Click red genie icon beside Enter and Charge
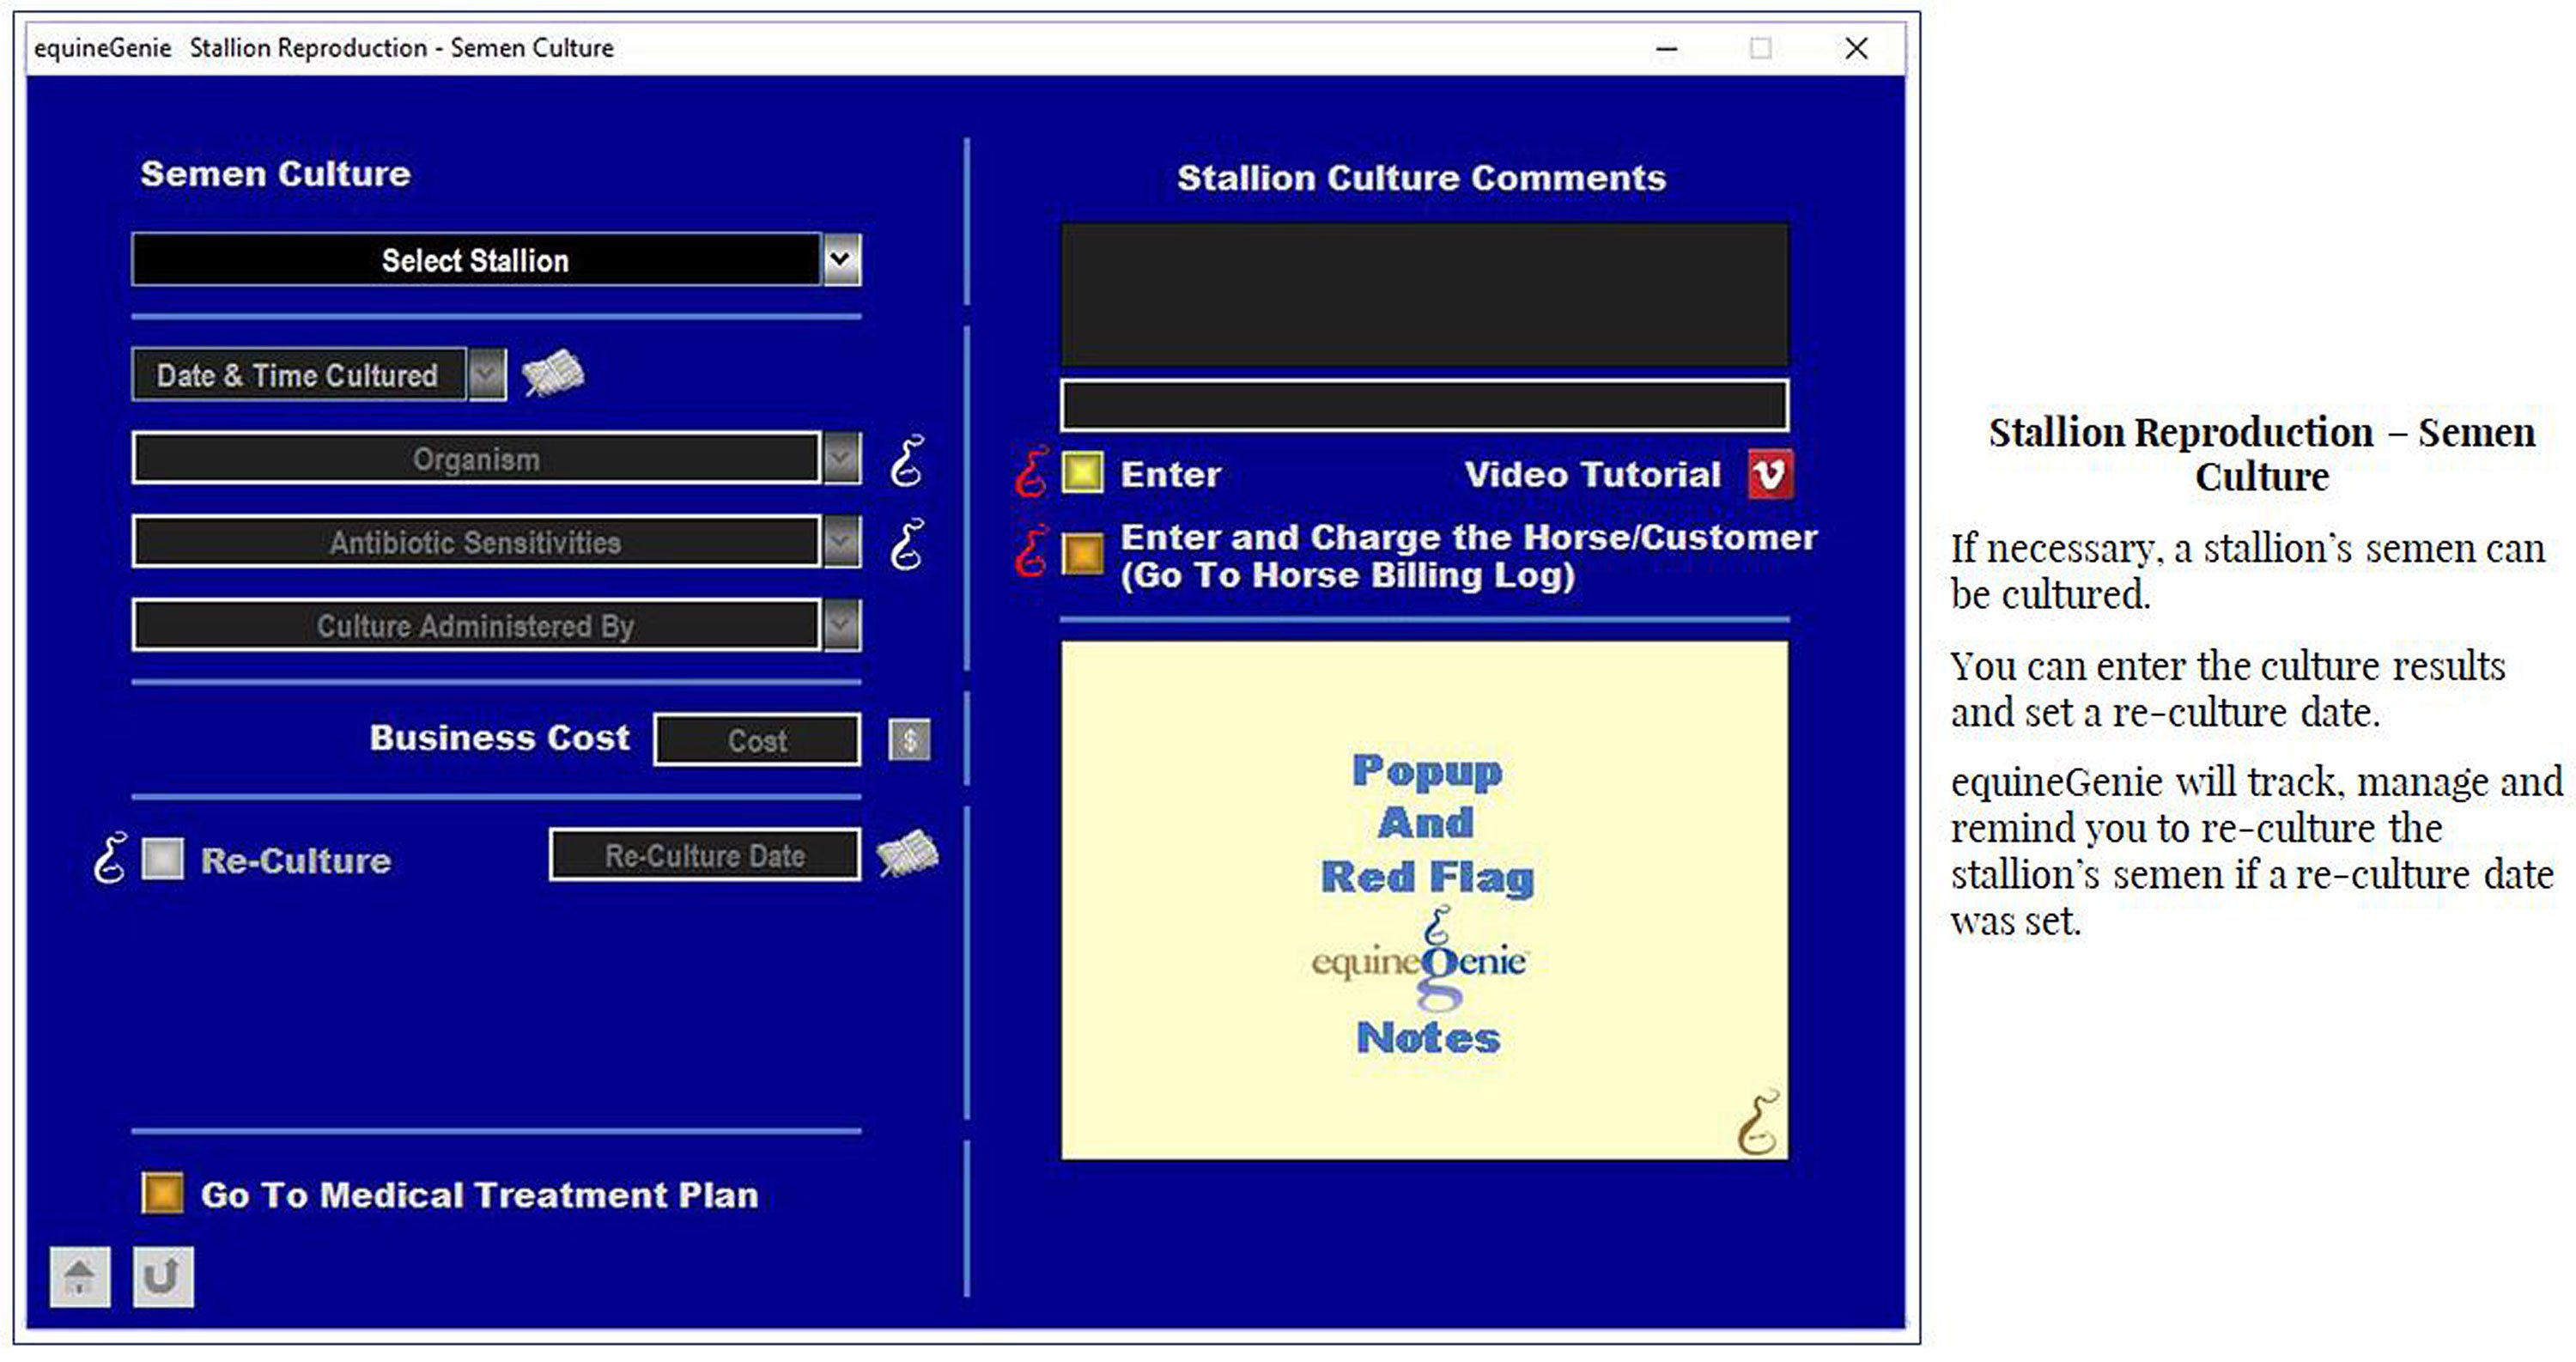 coord(1032,551)
